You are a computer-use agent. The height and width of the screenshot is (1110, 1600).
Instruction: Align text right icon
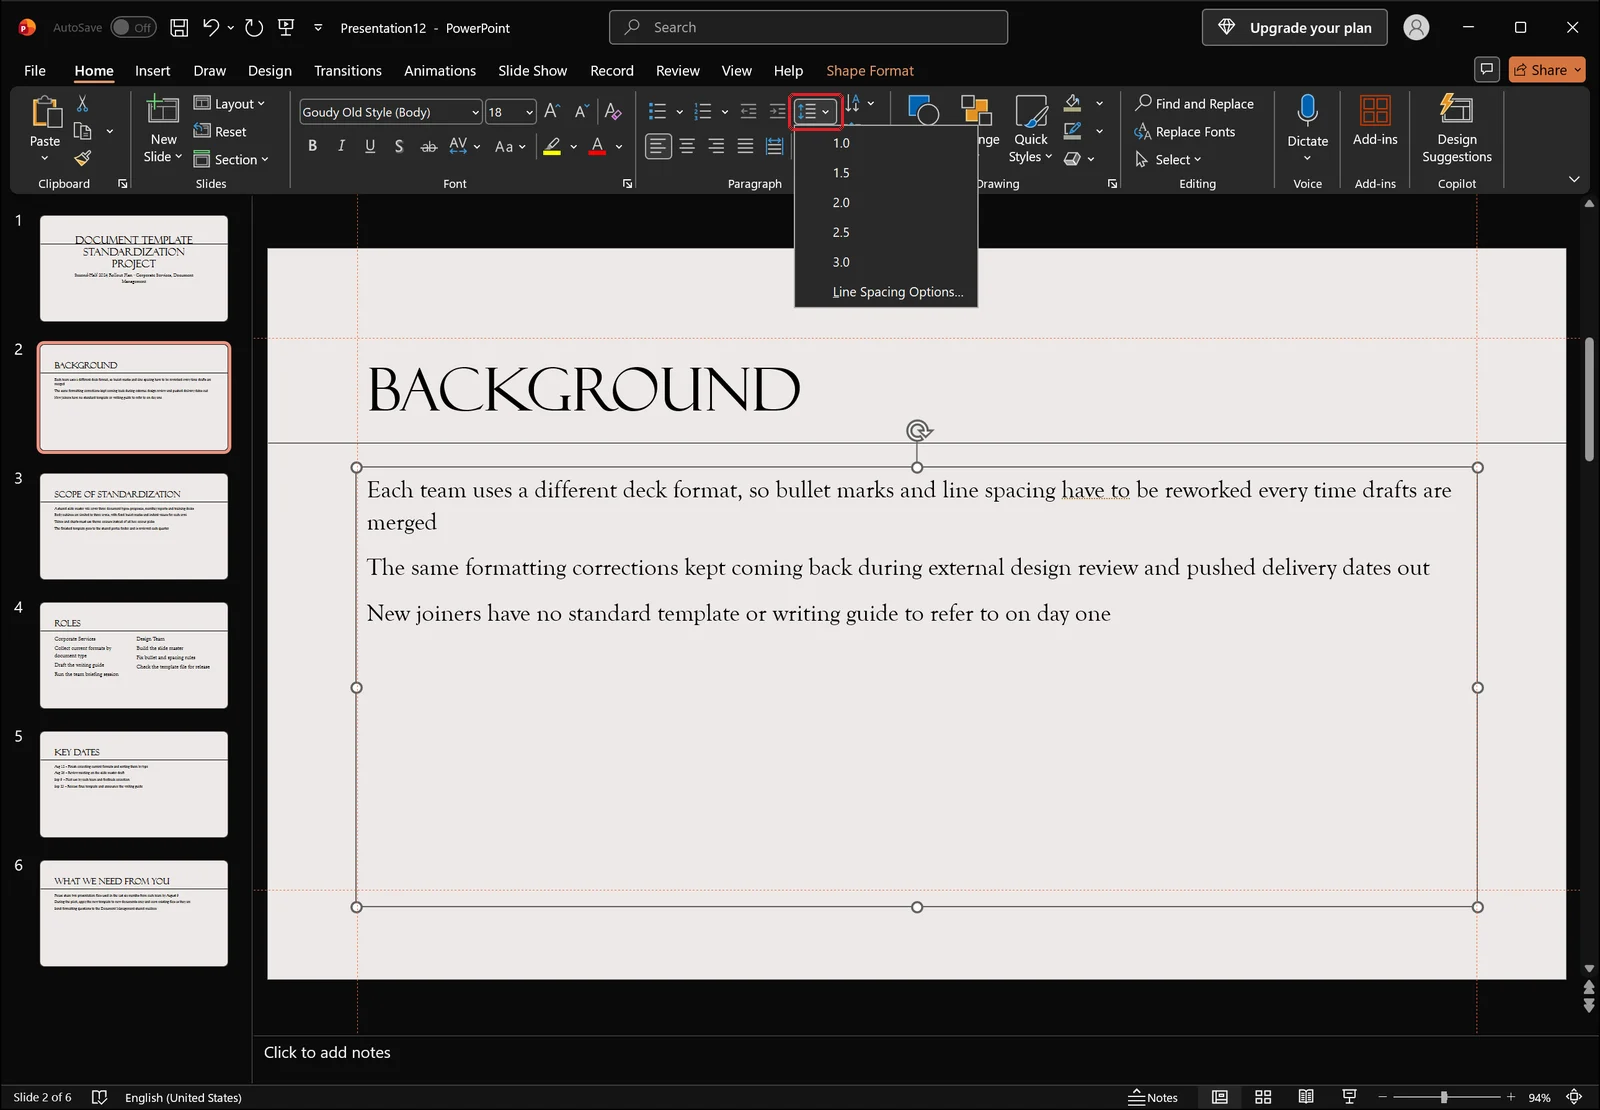[x=716, y=147]
